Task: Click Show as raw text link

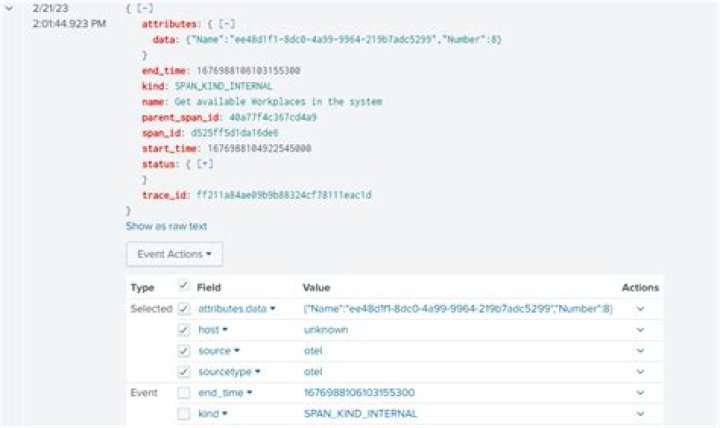Action: click(166, 226)
